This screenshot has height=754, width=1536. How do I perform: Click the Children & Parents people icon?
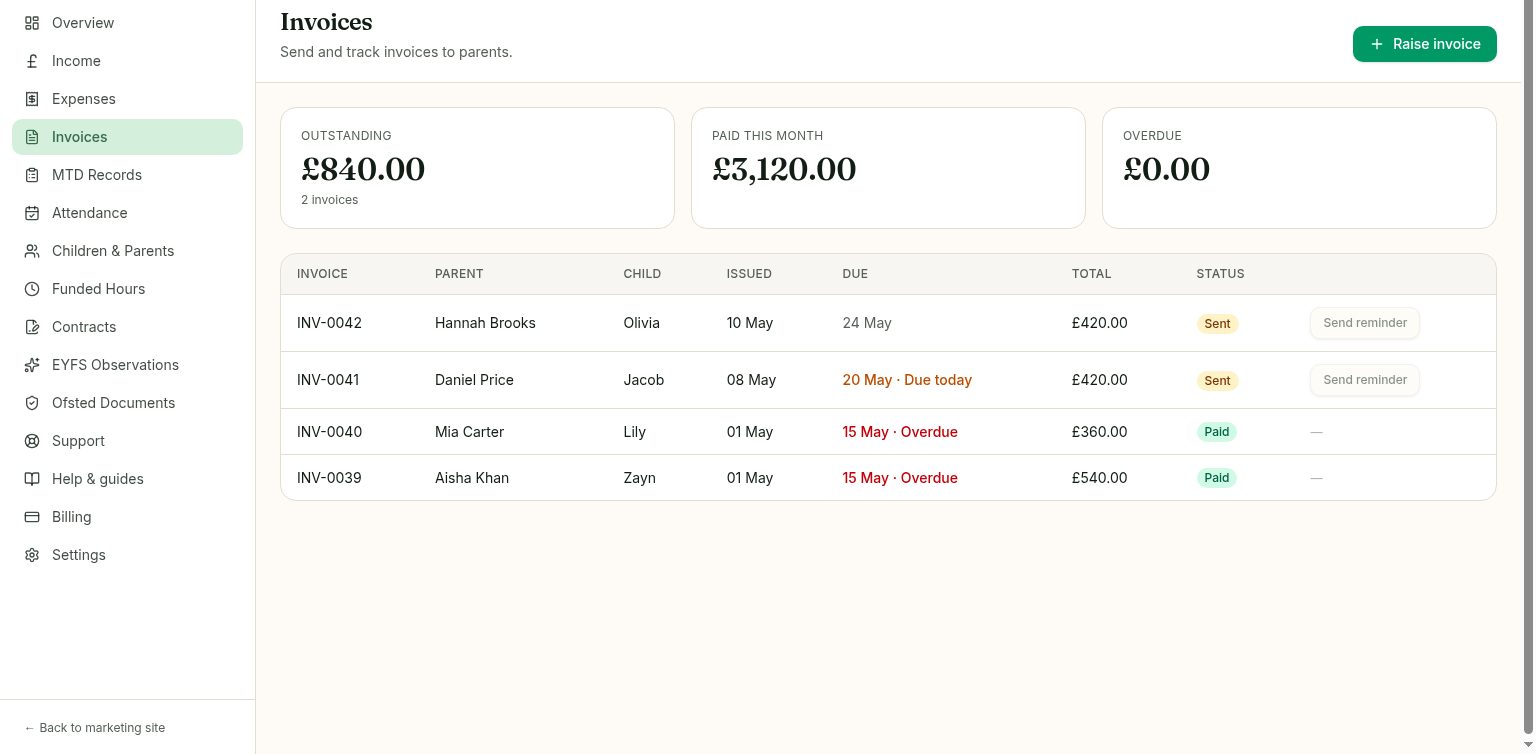pos(32,251)
